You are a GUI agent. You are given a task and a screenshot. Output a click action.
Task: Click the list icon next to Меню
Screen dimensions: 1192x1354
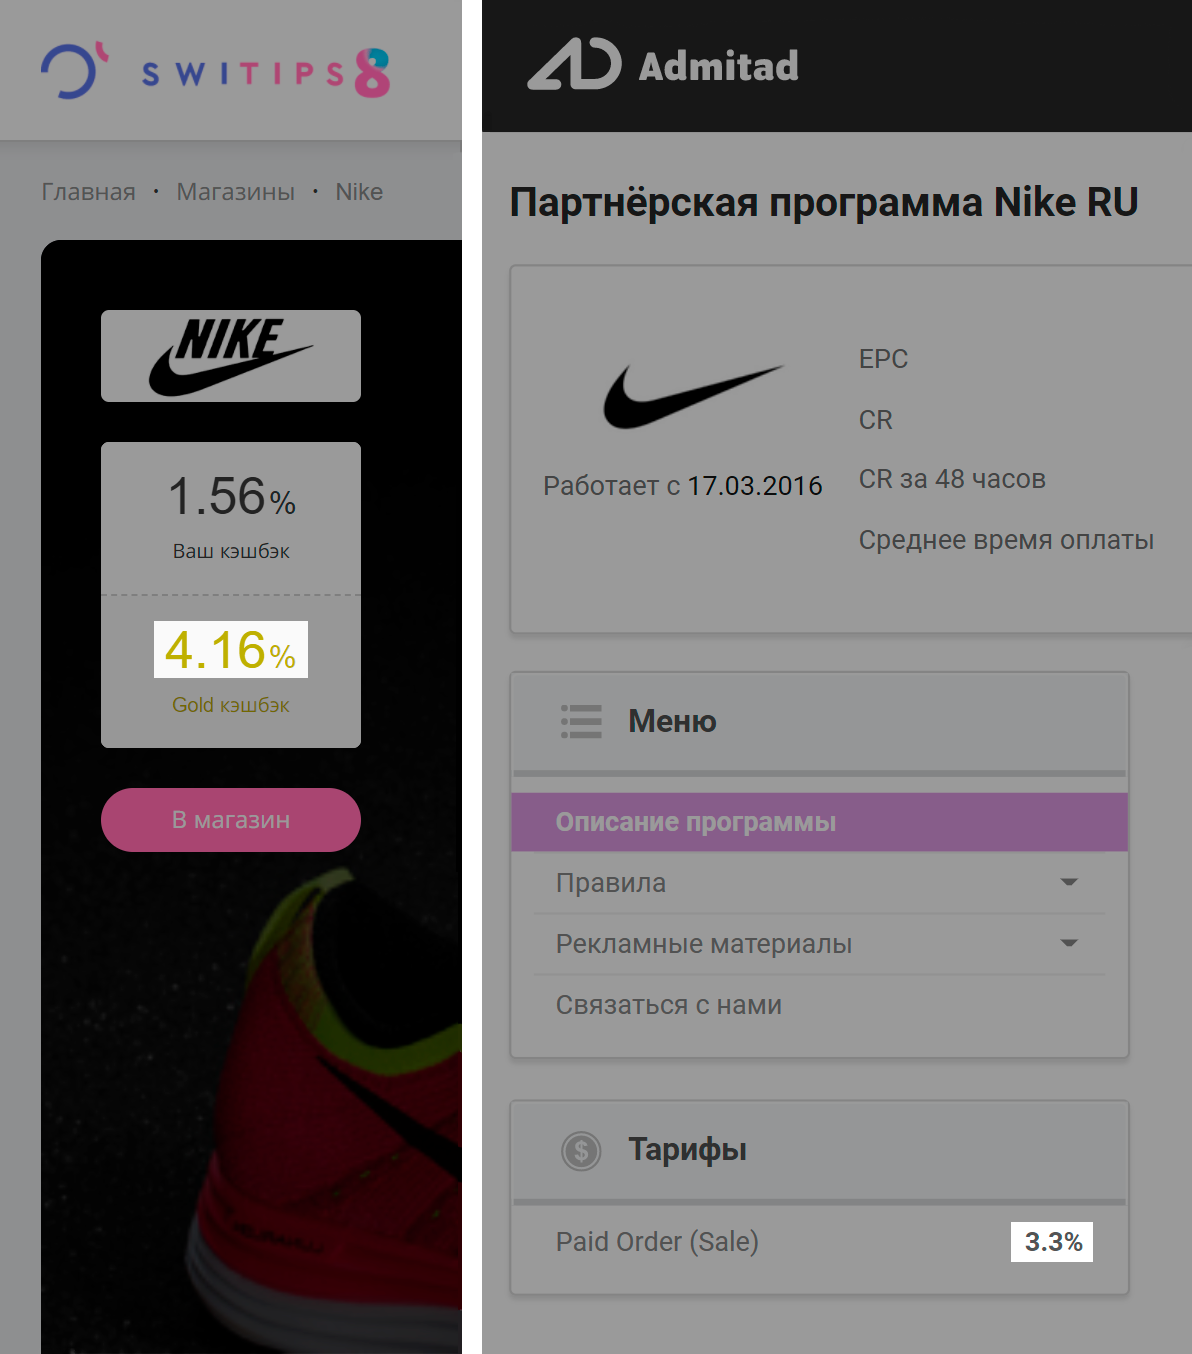coord(581,721)
